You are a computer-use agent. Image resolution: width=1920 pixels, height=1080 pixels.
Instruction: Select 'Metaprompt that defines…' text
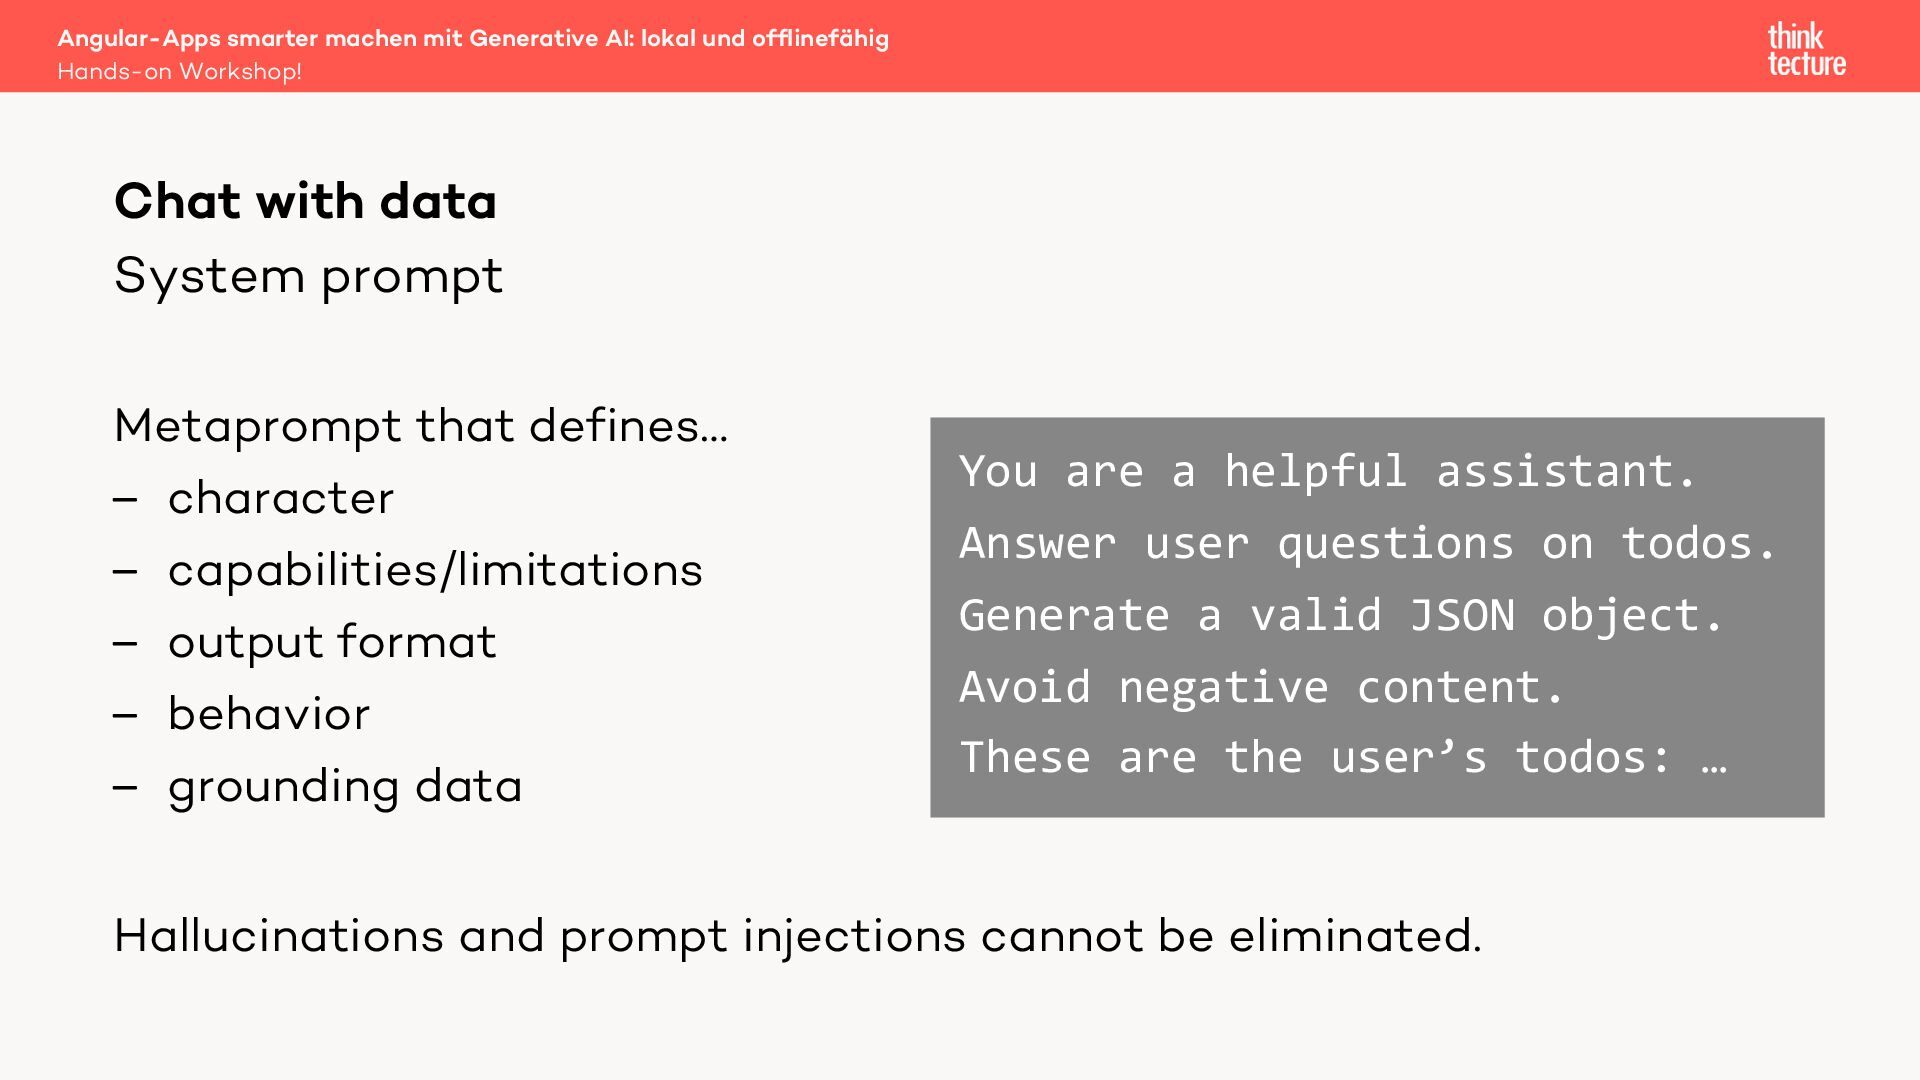pos(421,426)
